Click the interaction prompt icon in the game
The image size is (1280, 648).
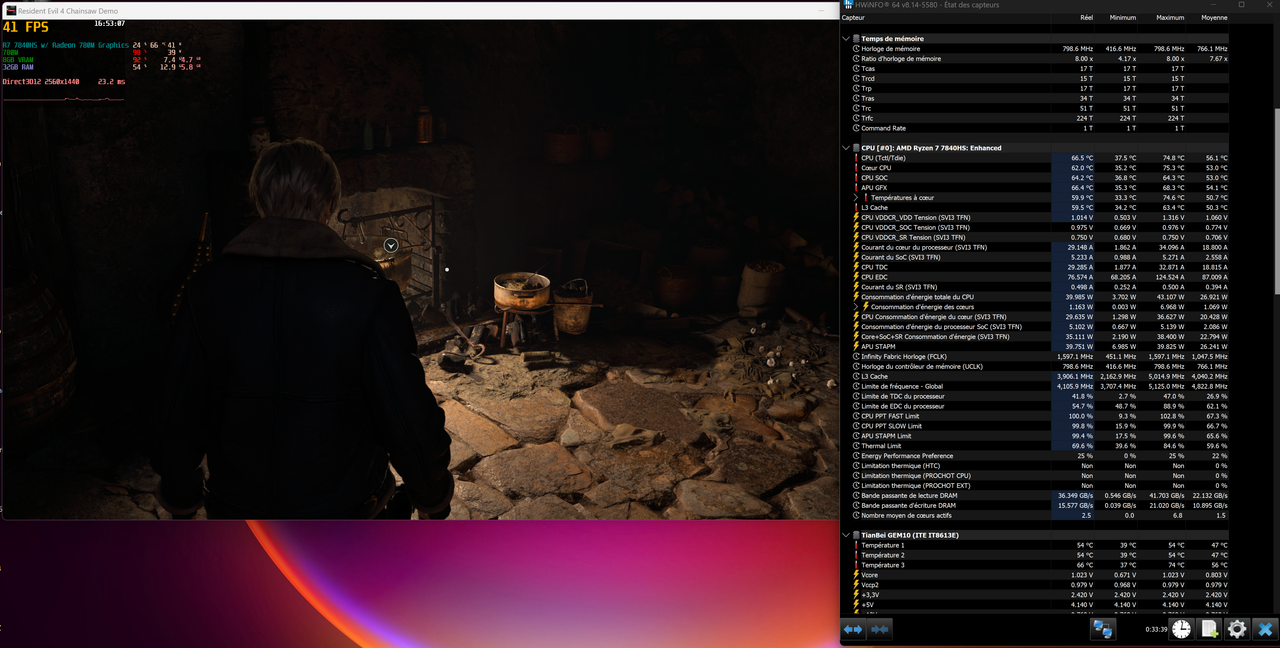[x=391, y=245]
